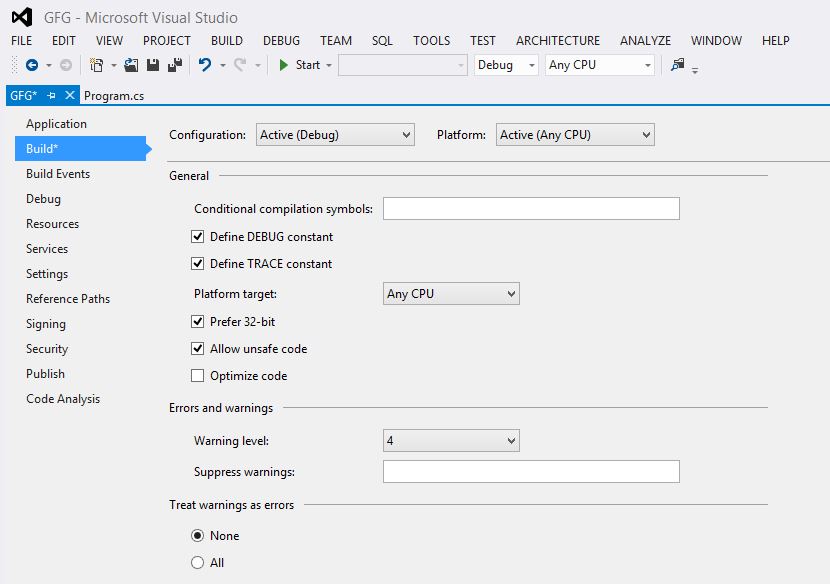Open the FILE menu
830x584 pixels.
pyautogui.click(x=22, y=41)
